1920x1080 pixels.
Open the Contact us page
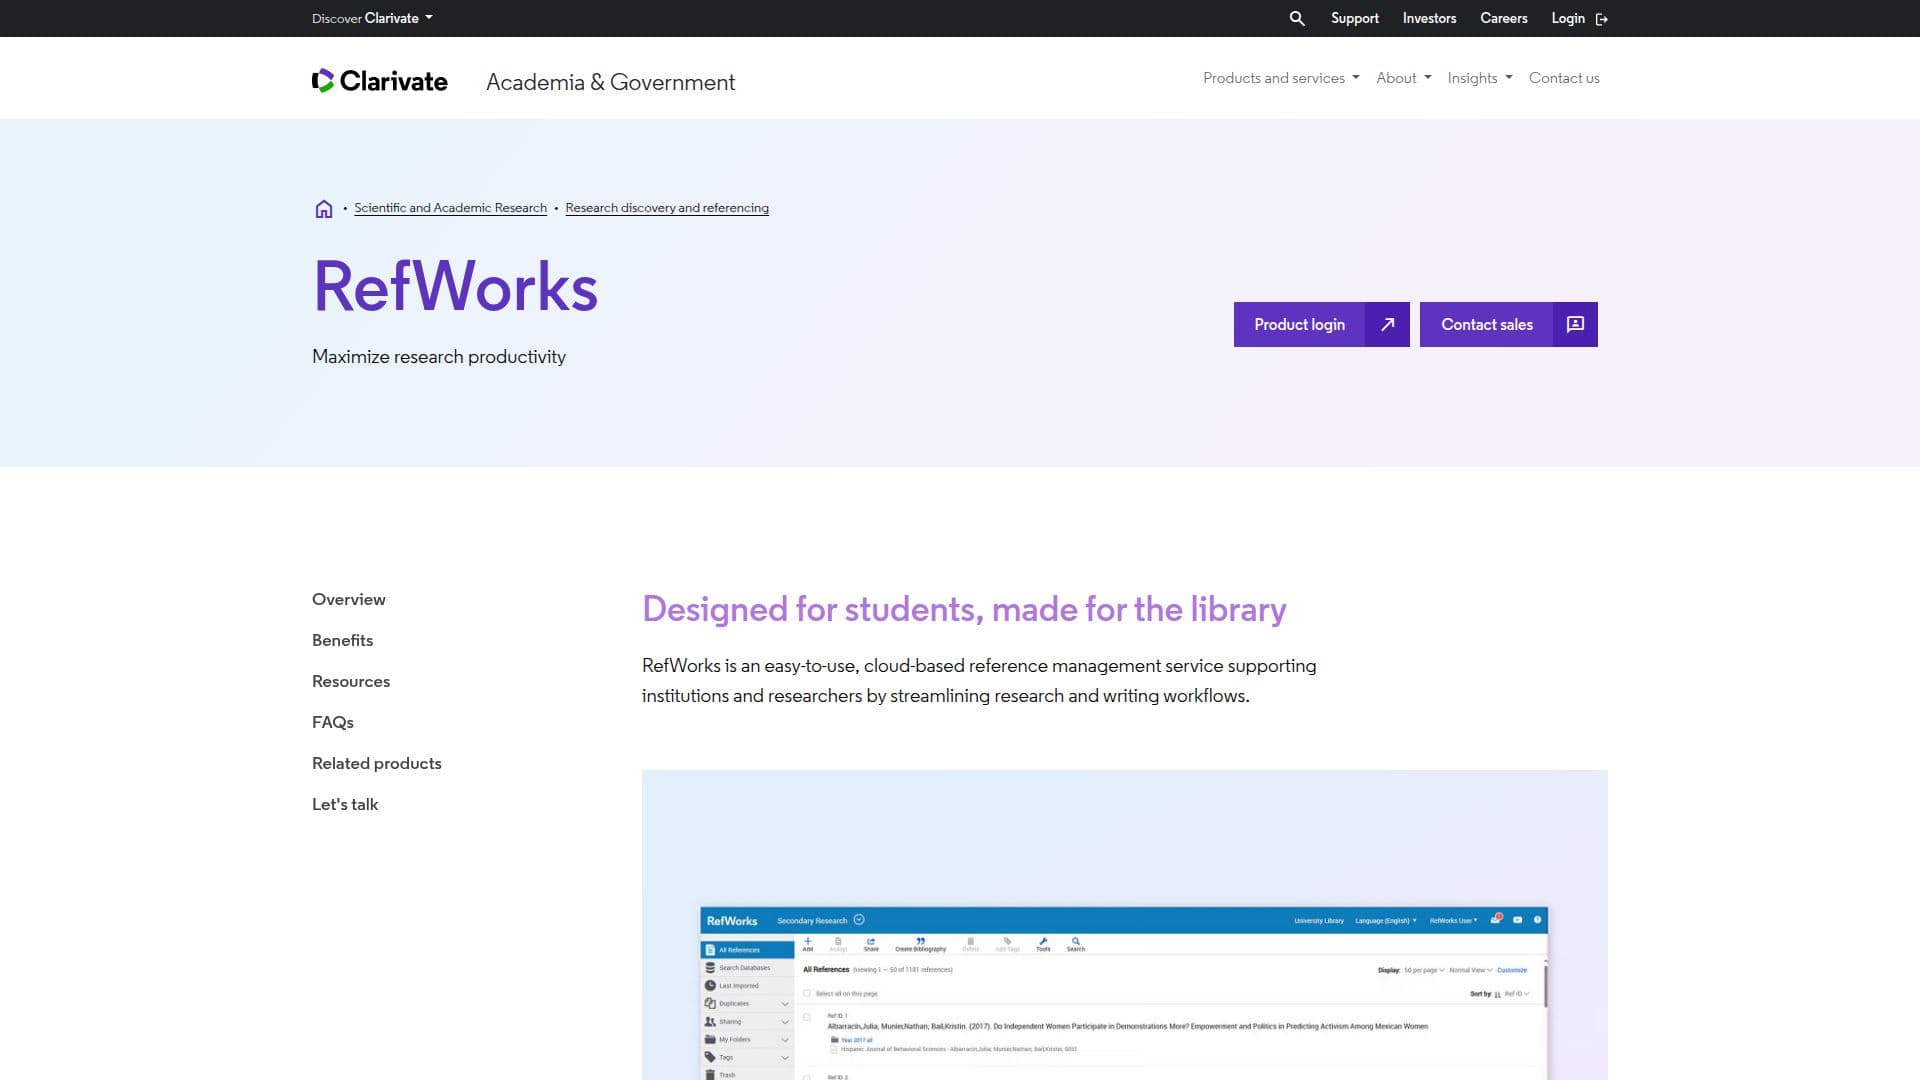(x=1564, y=78)
